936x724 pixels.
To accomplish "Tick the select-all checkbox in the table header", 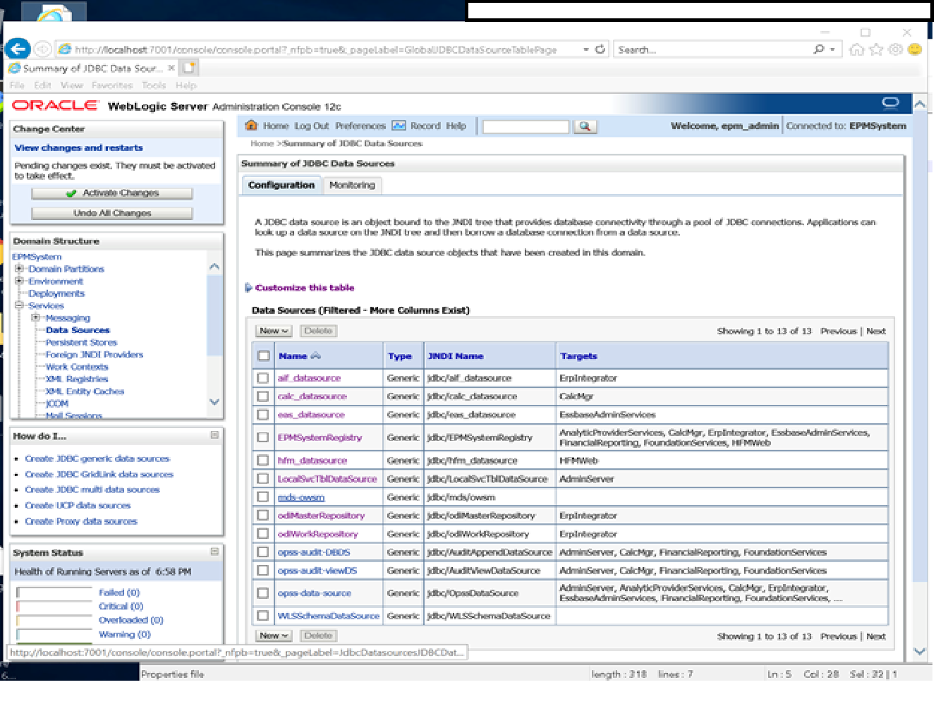I will [263, 356].
